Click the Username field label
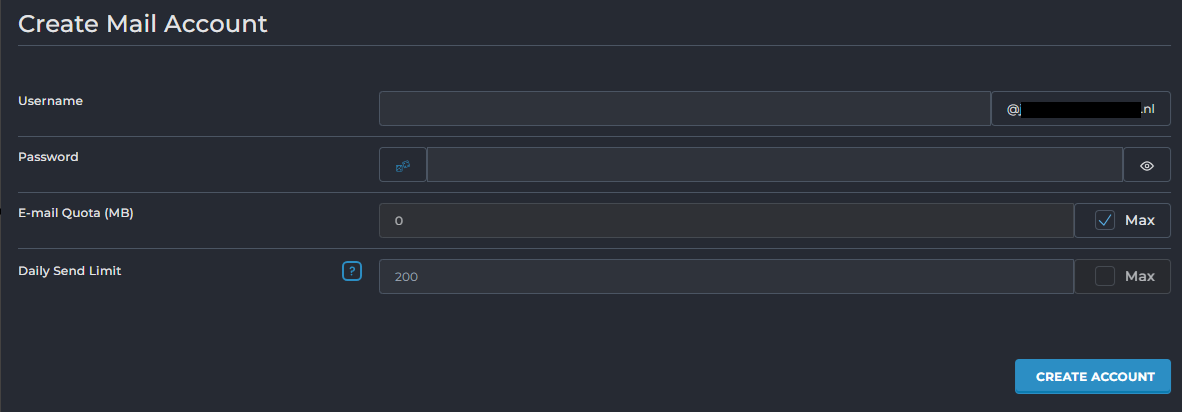The width and height of the screenshot is (1182, 412). [50, 101]
